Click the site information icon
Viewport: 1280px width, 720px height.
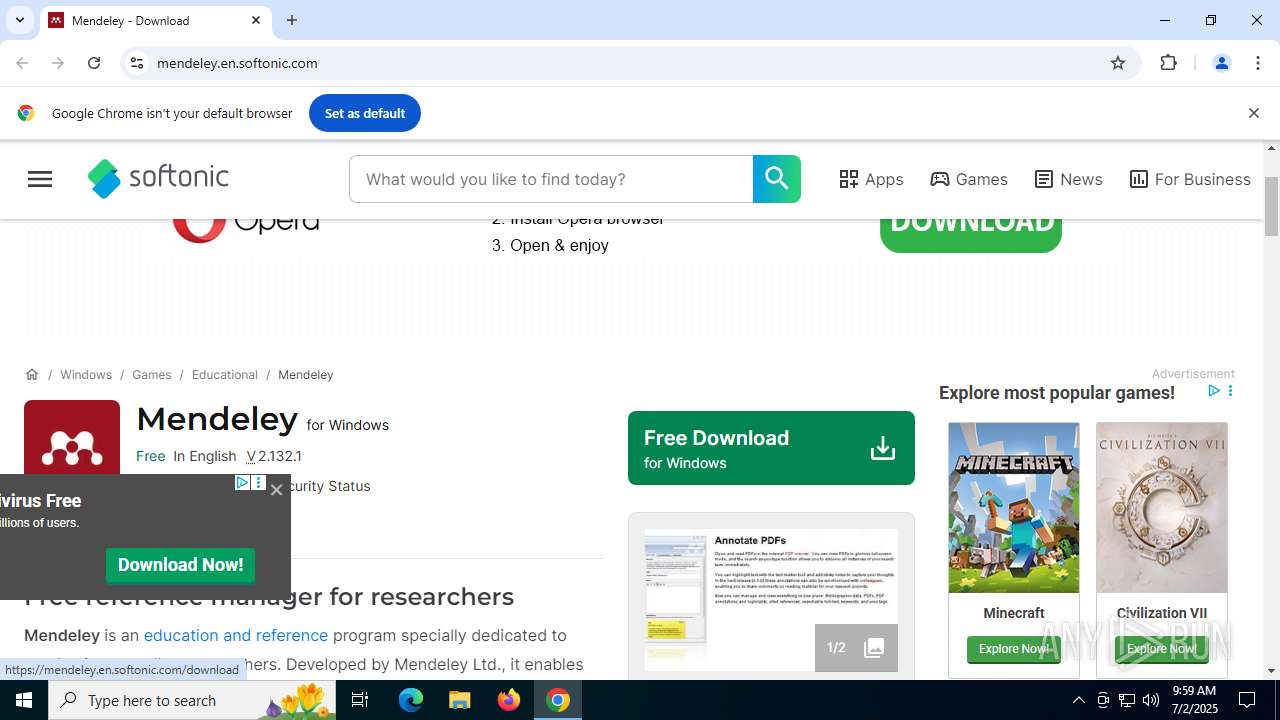[x=137, y=63]
